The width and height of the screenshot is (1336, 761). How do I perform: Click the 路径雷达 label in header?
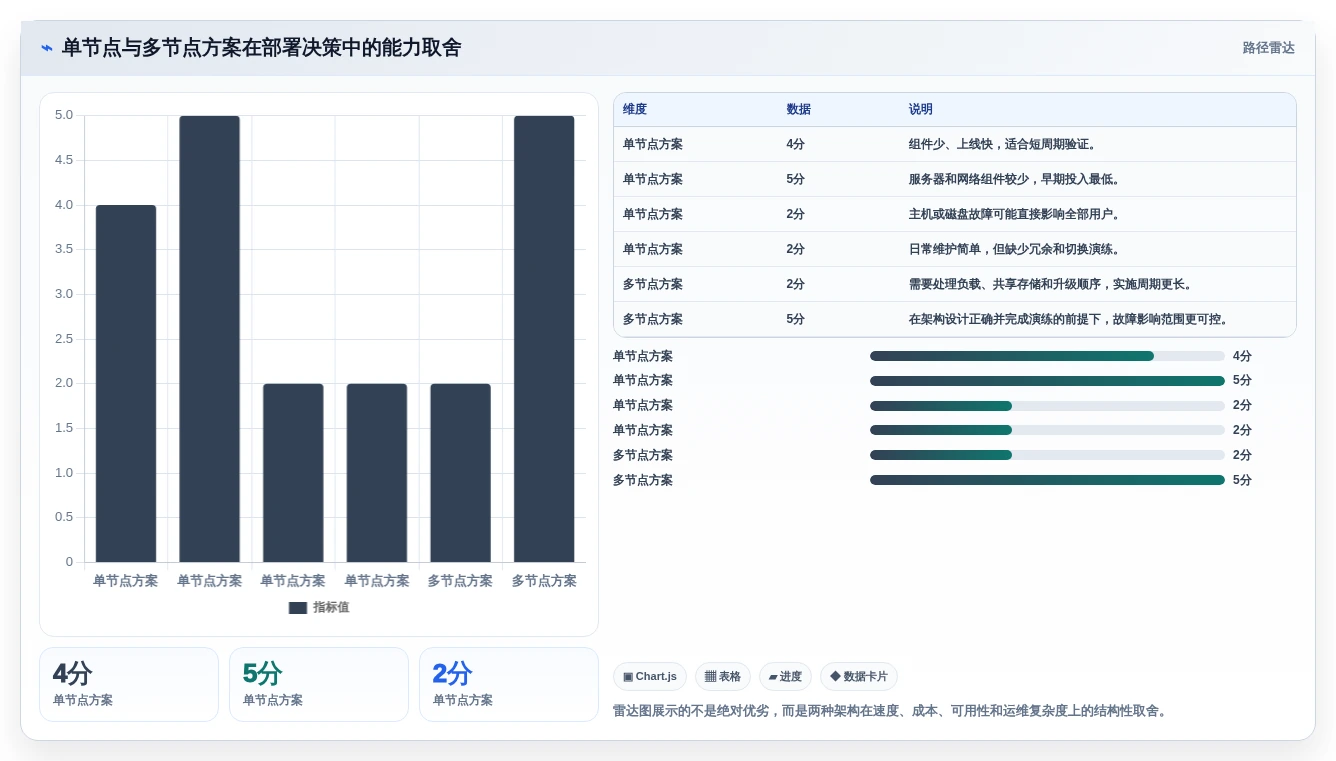[x=1269, y=48]
